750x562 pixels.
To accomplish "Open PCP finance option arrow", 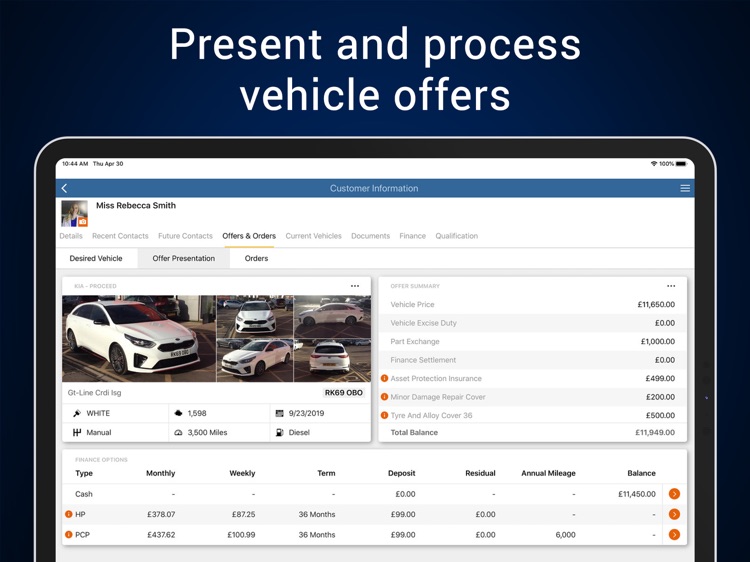I will point(674,535).
